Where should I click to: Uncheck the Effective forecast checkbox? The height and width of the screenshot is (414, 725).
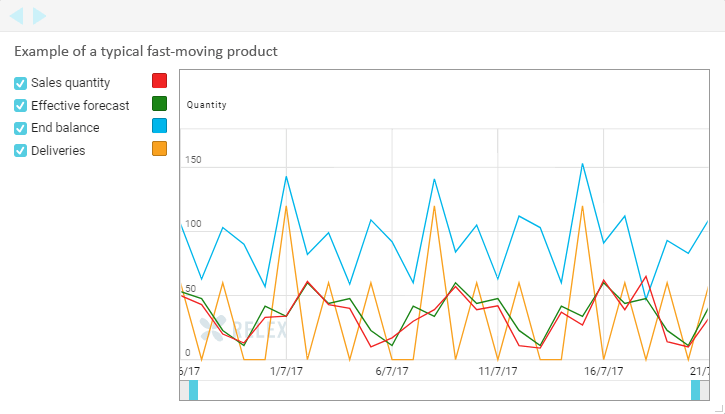click(x=20, y=105)
